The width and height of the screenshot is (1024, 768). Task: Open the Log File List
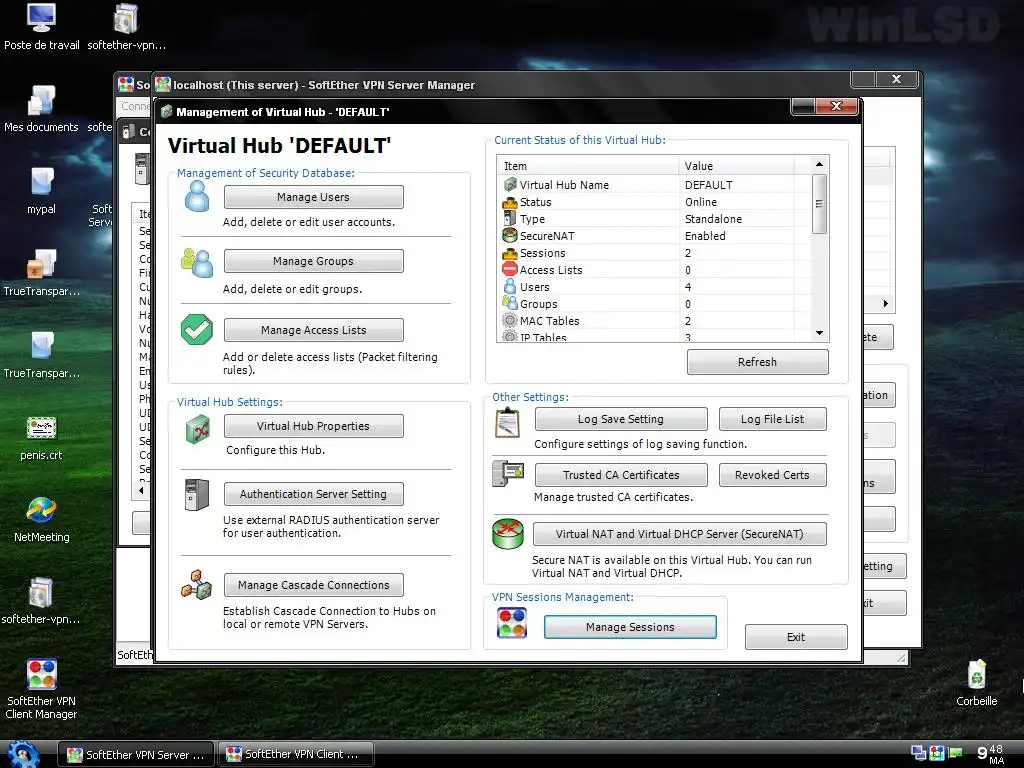(773, 419)
